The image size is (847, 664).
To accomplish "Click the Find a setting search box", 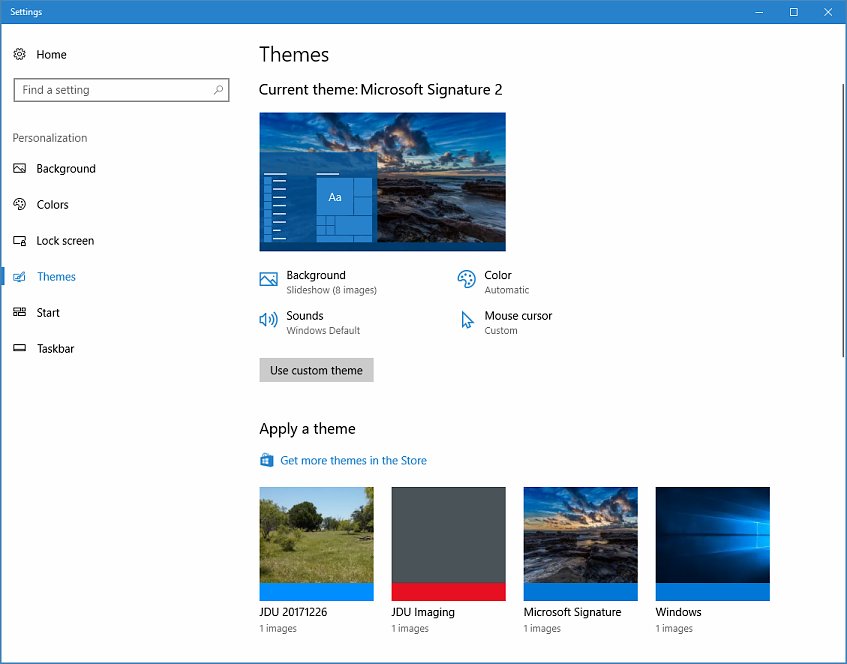I will tap(122, 90).
